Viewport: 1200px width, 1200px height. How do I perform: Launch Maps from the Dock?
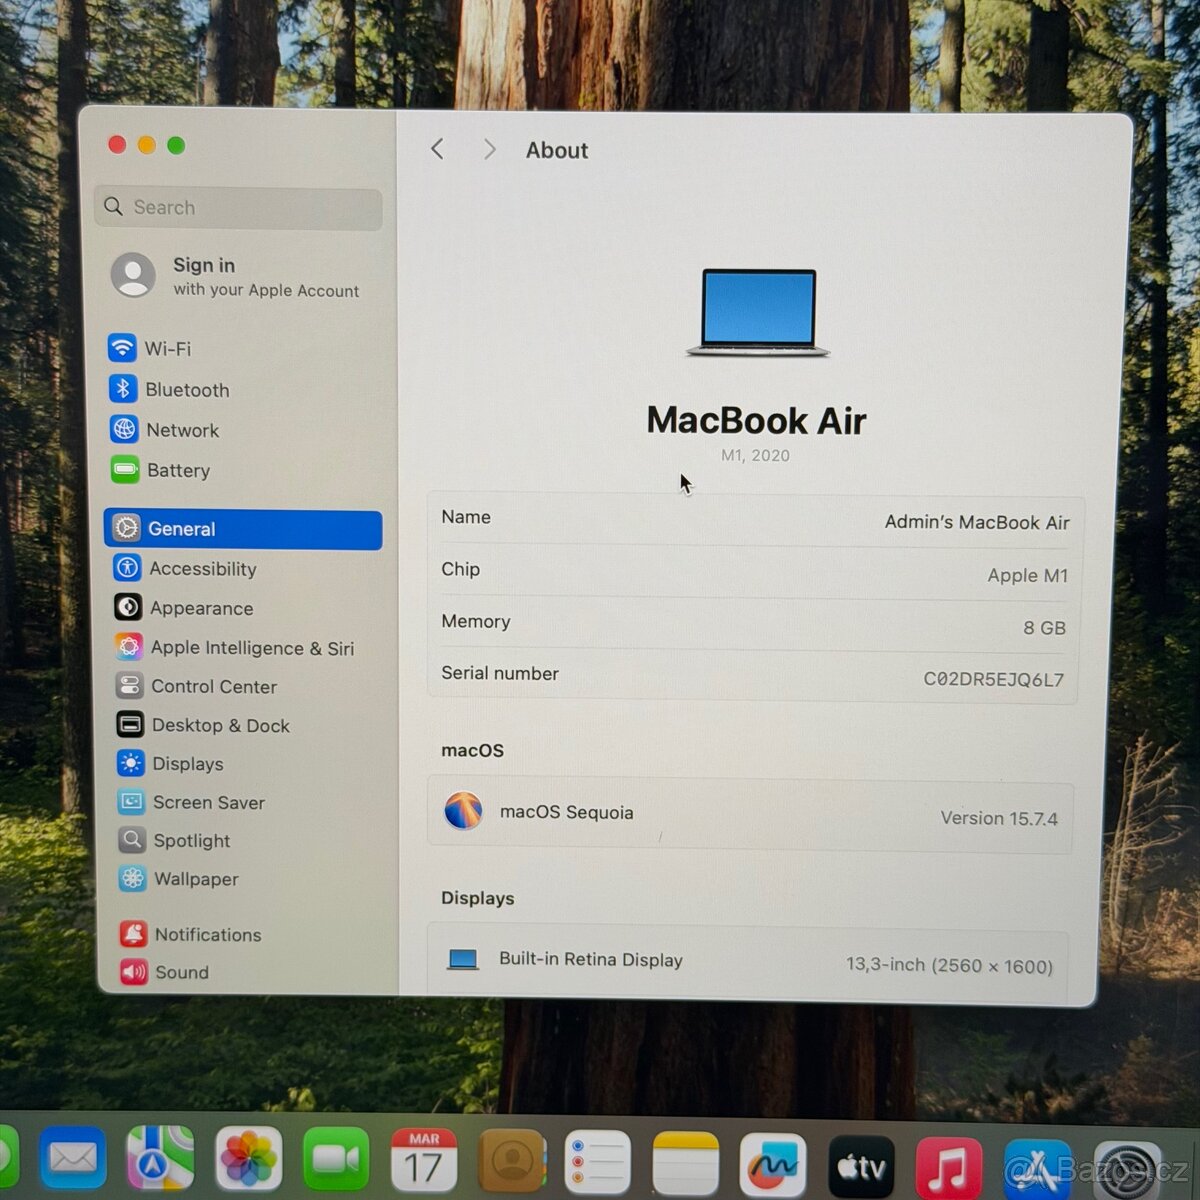click(160, 1159)
